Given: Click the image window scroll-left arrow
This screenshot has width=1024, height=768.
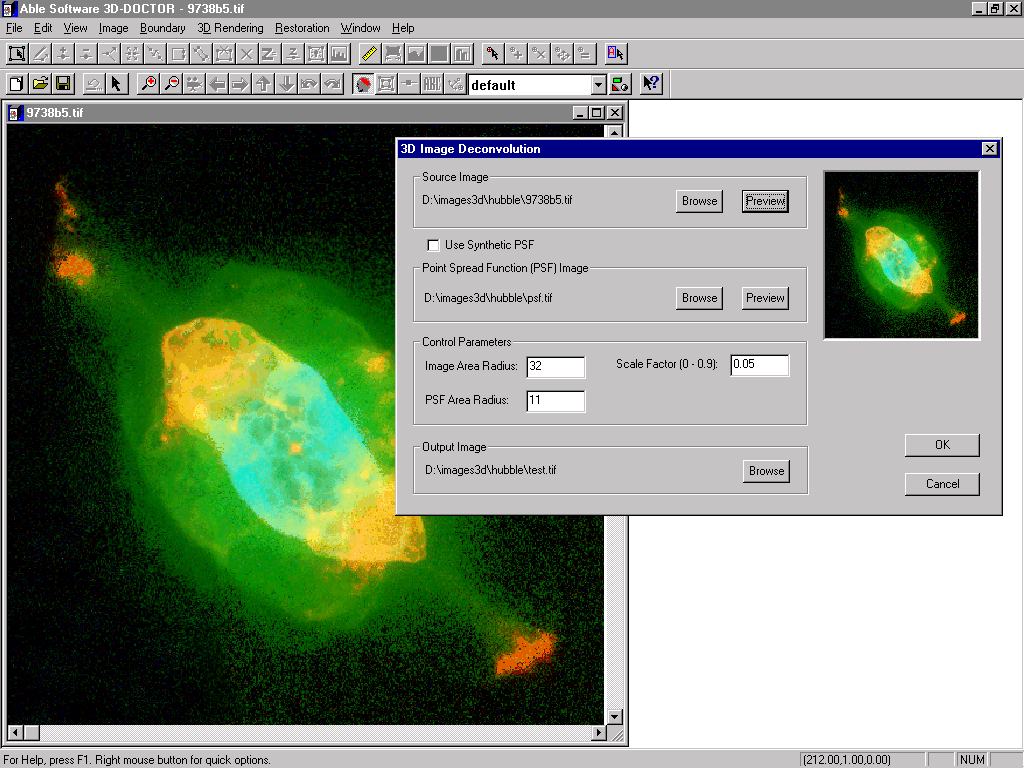Looking at the screenshot, I should click(15, 733).
